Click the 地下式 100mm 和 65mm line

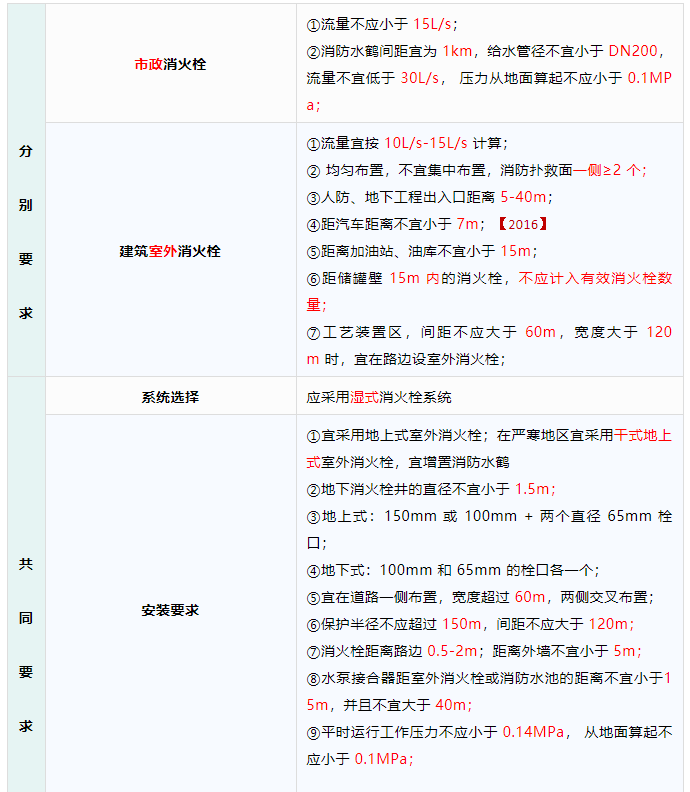pos(453,570)
